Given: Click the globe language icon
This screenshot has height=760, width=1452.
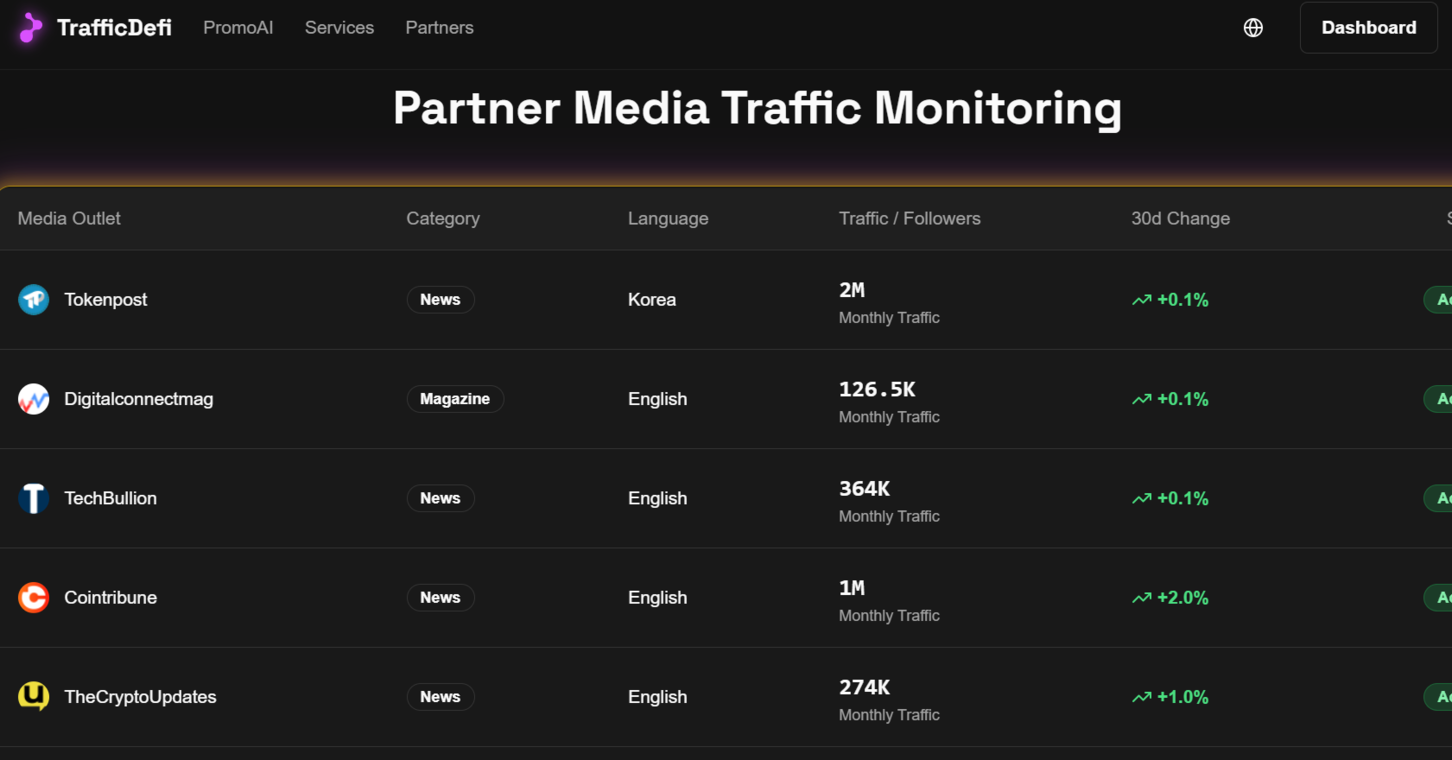Looking at the screenshot, I should (1253, 27).
